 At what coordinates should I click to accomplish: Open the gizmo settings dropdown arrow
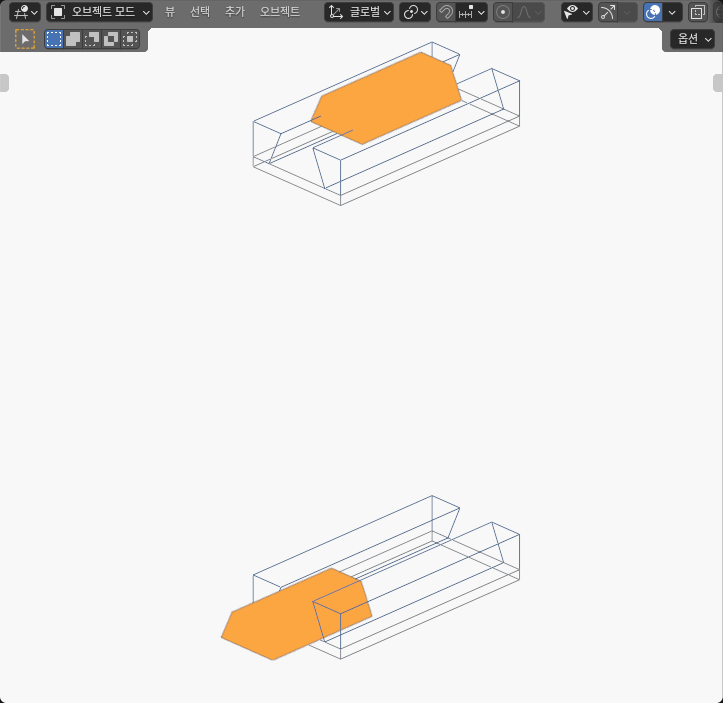point(627,12)
